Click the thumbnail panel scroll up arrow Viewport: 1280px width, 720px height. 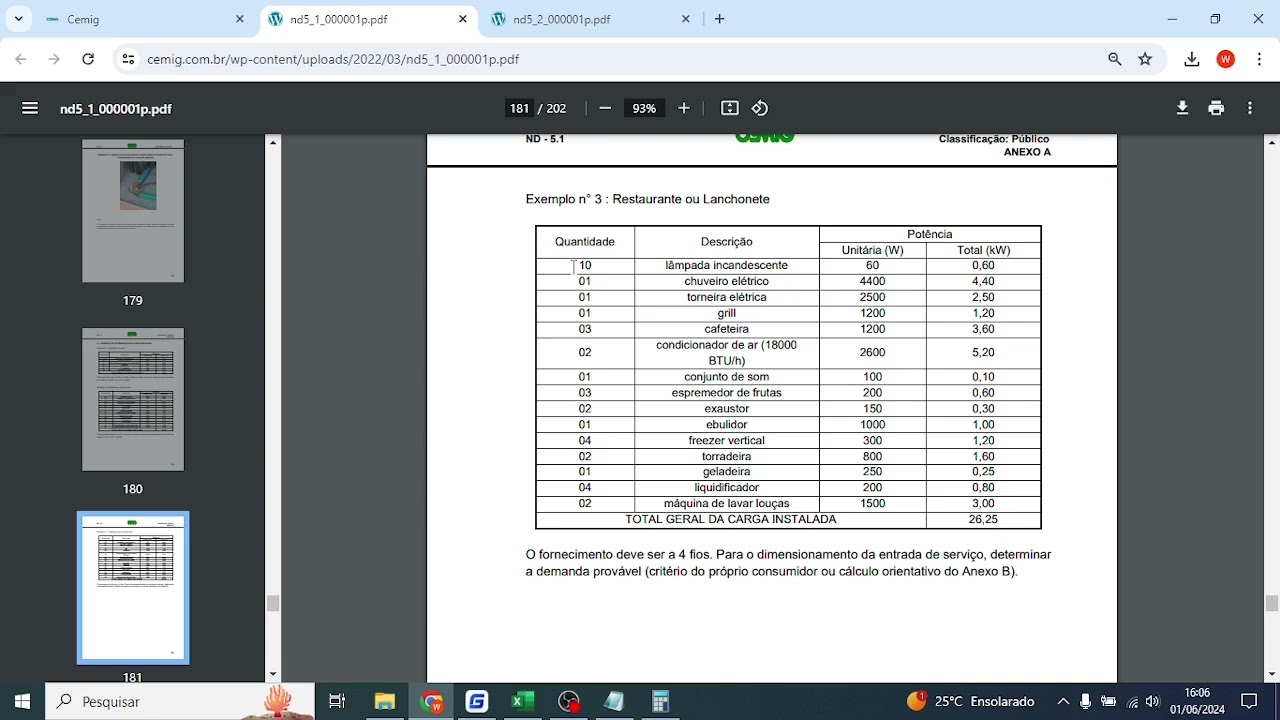[x=273, y=143]
